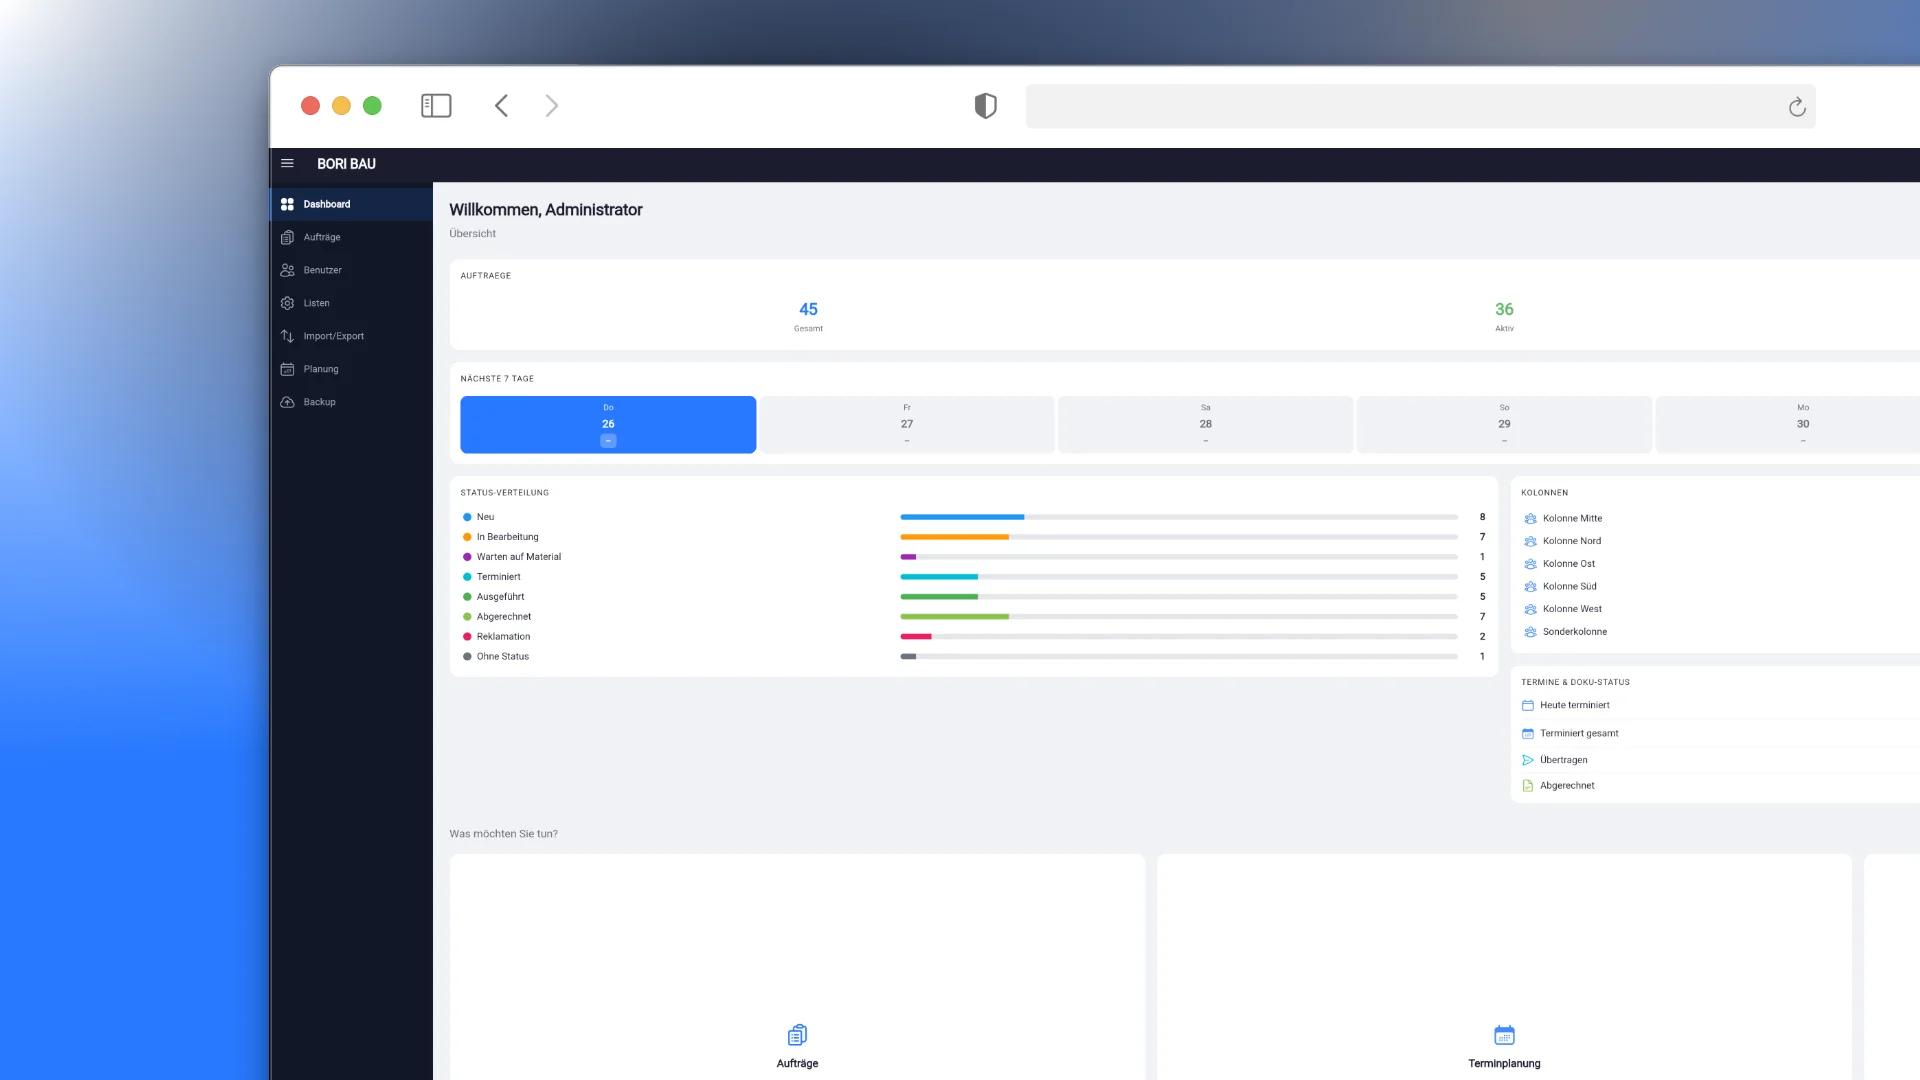The image size is (1920, 1080).
Task: Click the browser address bar
Action: (1420, 106)
